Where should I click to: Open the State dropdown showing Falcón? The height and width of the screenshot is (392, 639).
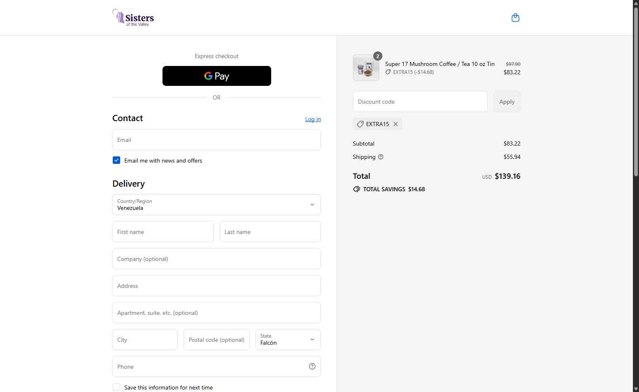(x=288, y=339)
